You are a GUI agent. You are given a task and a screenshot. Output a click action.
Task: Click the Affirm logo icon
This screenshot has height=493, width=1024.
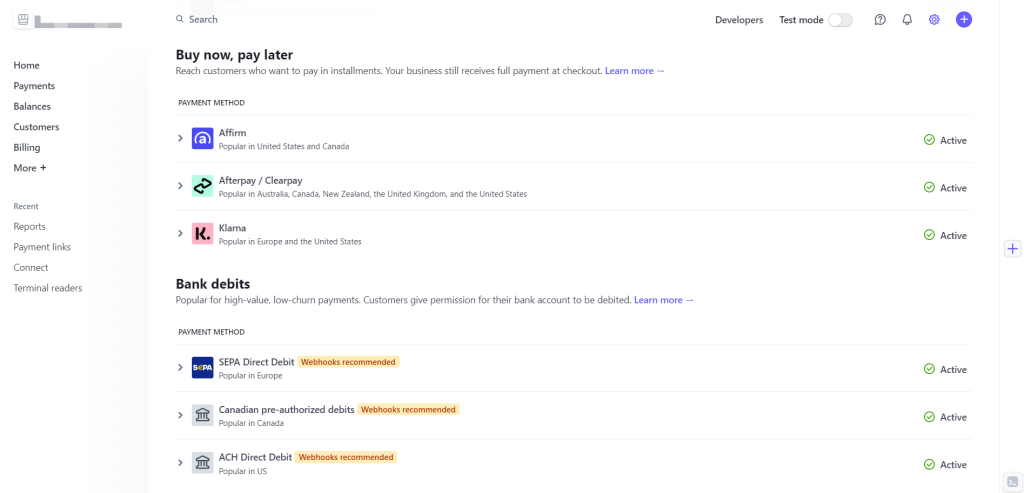(202, 138)
